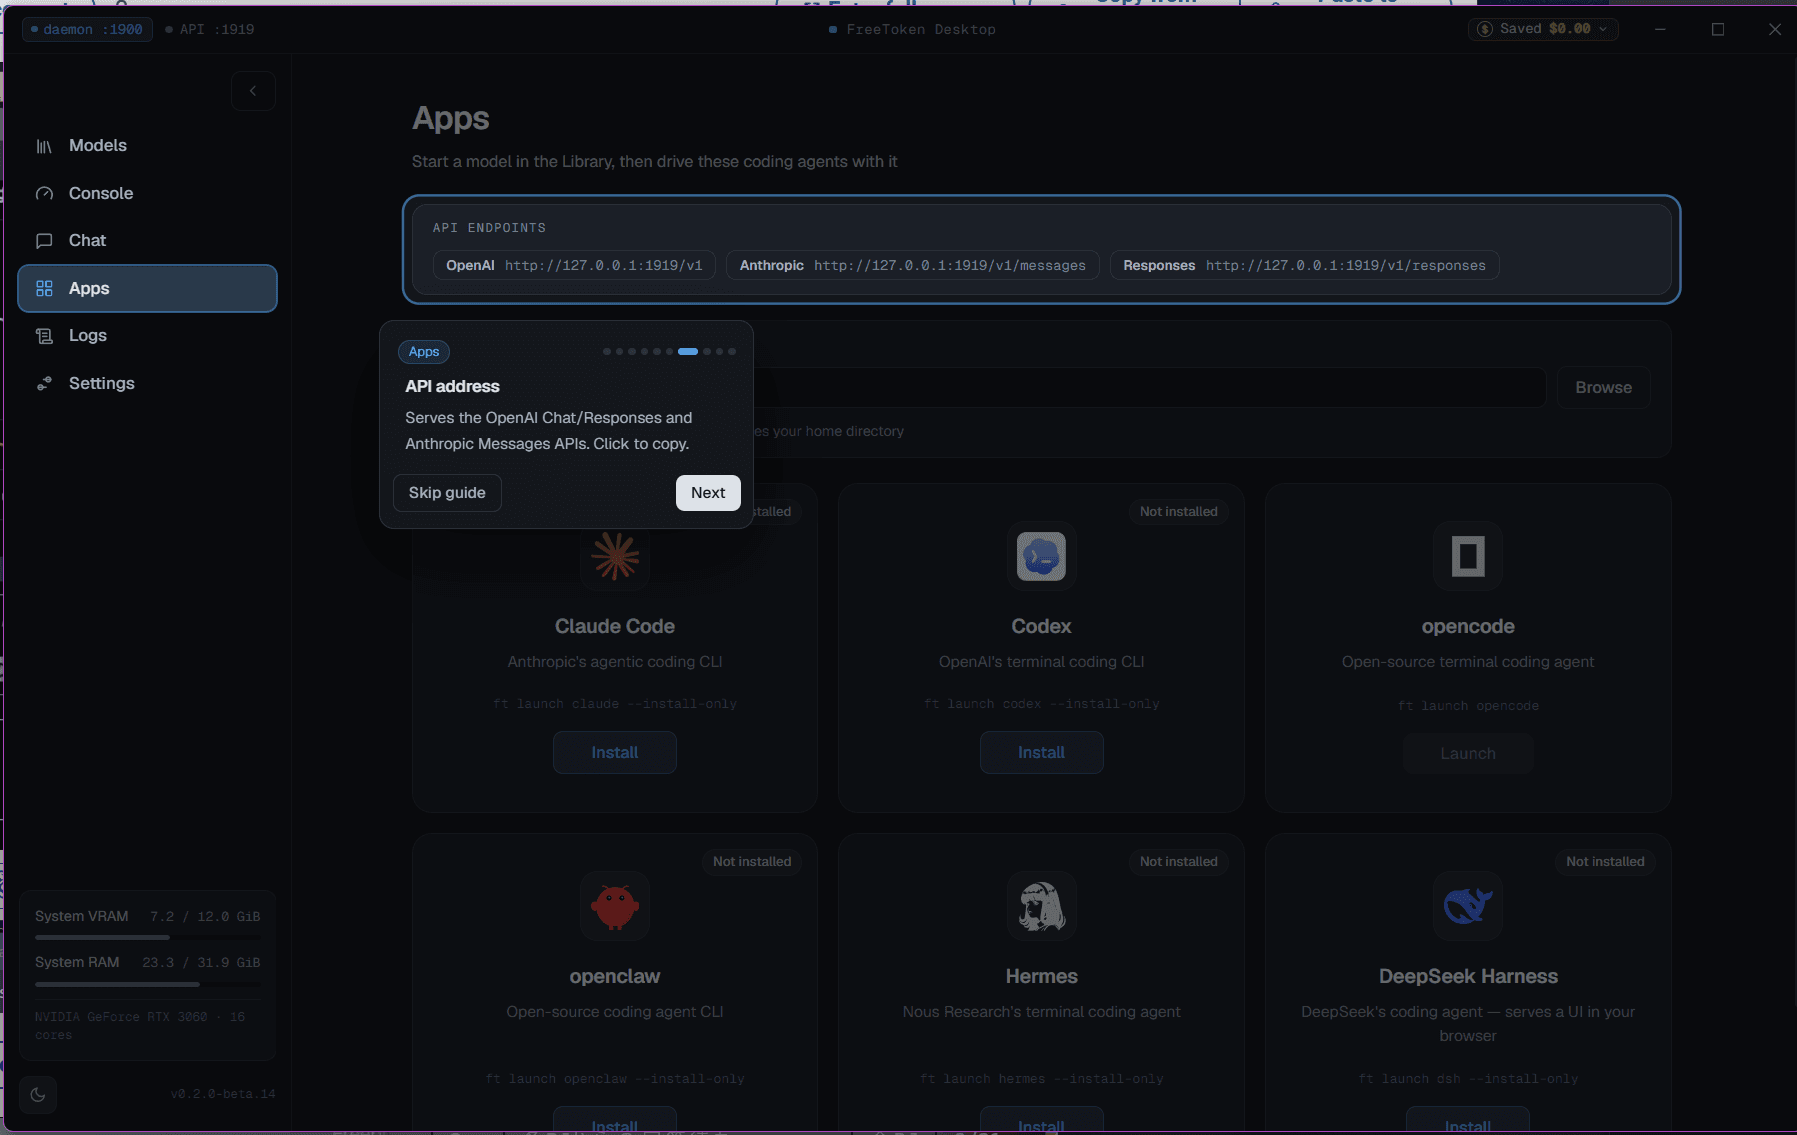Click the Hermes statue head icon
The image size is (1797, 1135).
1041,906
